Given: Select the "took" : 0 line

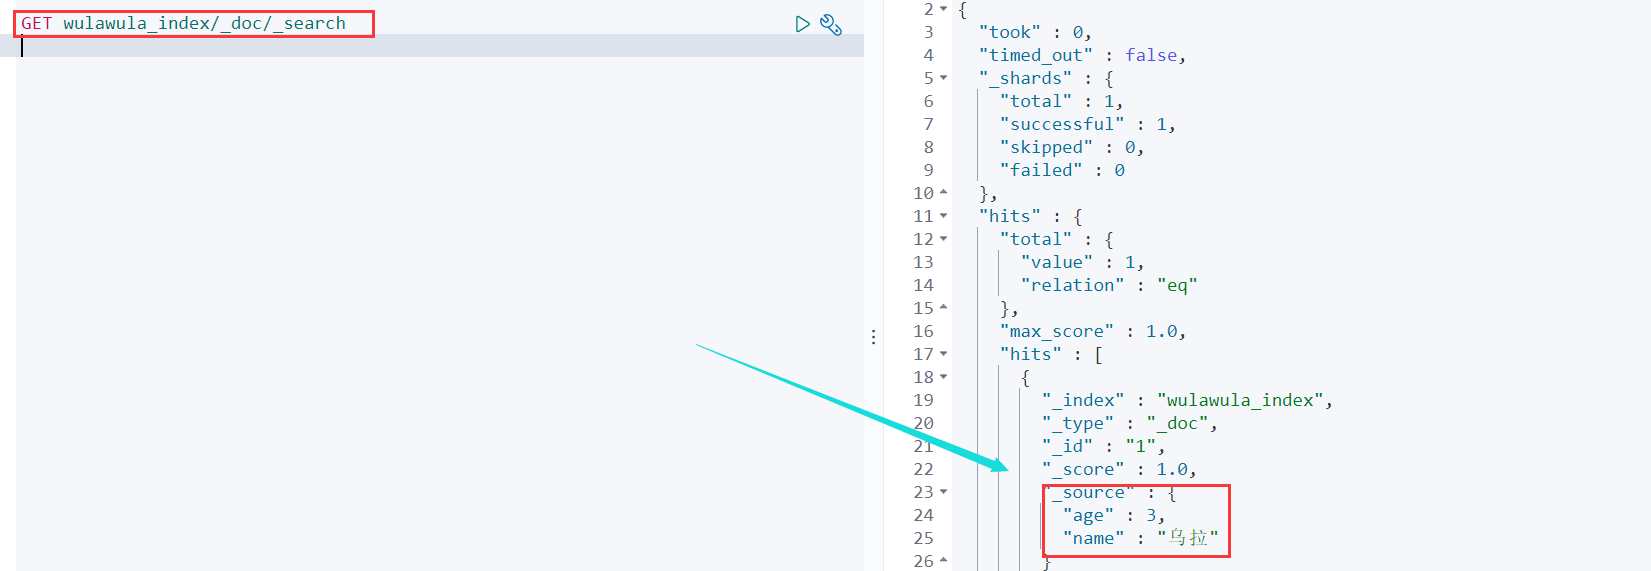Looking at the screenshot, I should (x=1035, y=32).
